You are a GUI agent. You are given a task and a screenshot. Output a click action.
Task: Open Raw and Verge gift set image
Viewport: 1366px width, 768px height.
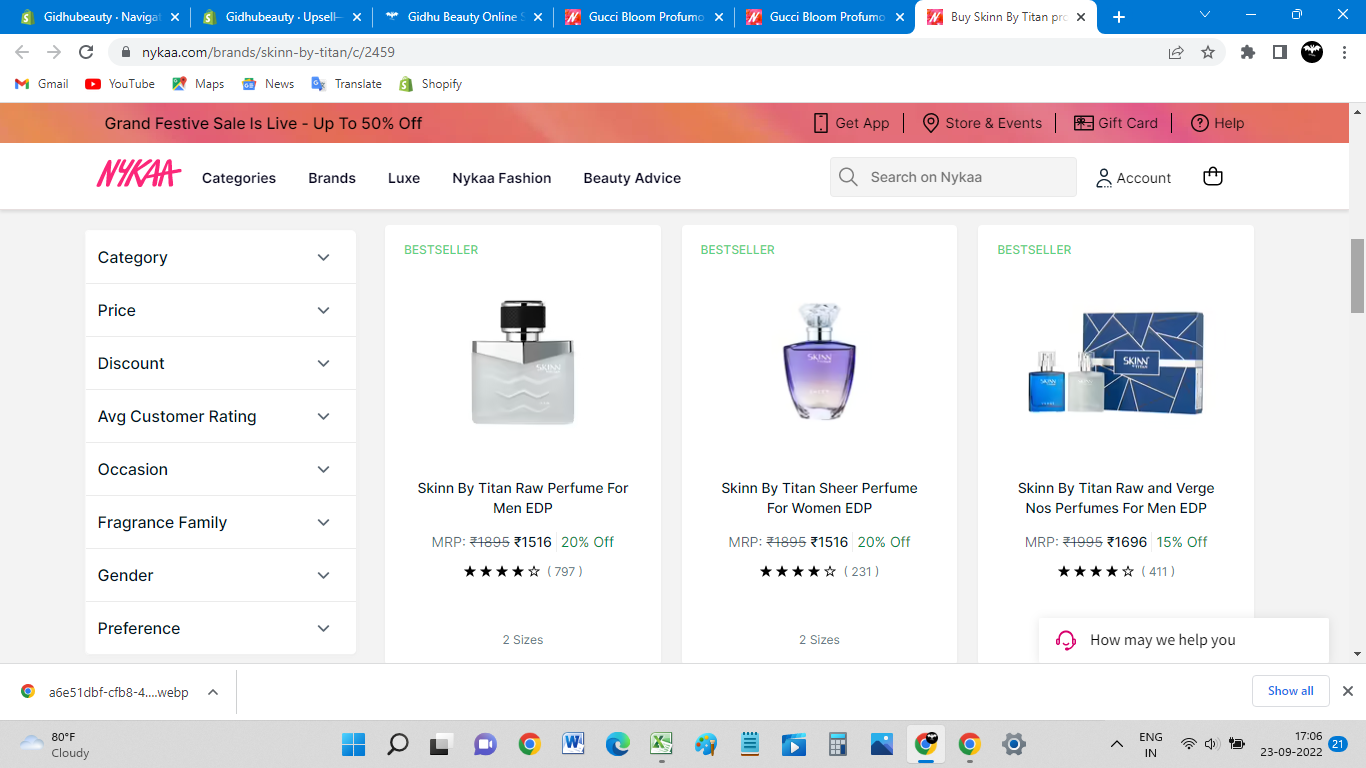coord(1116,363)
